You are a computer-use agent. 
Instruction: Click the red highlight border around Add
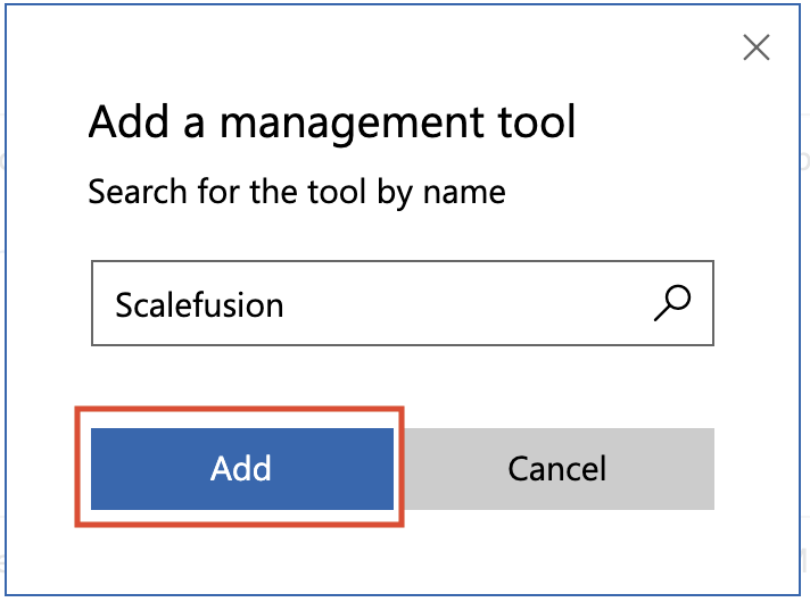239,410
